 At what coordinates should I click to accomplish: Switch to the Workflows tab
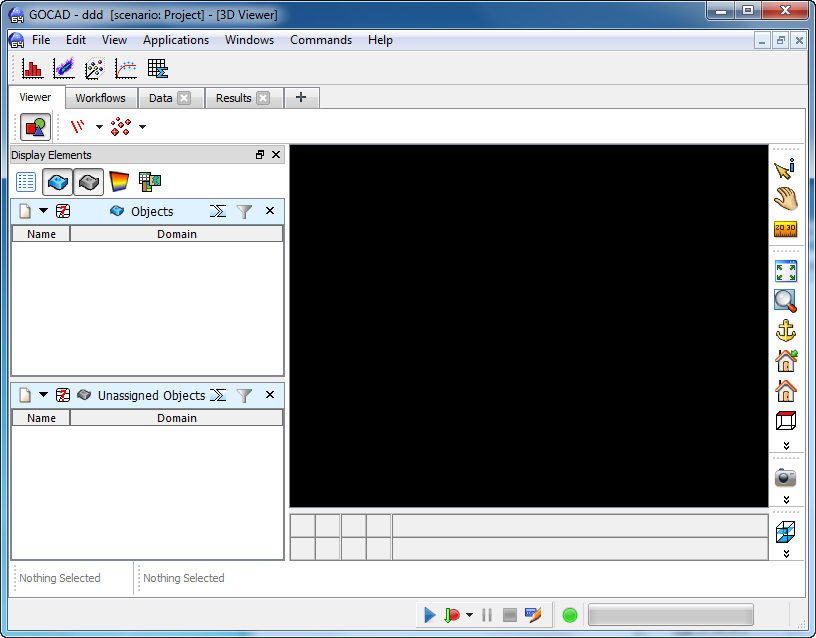pyautogui.click(x=100, y=98)
